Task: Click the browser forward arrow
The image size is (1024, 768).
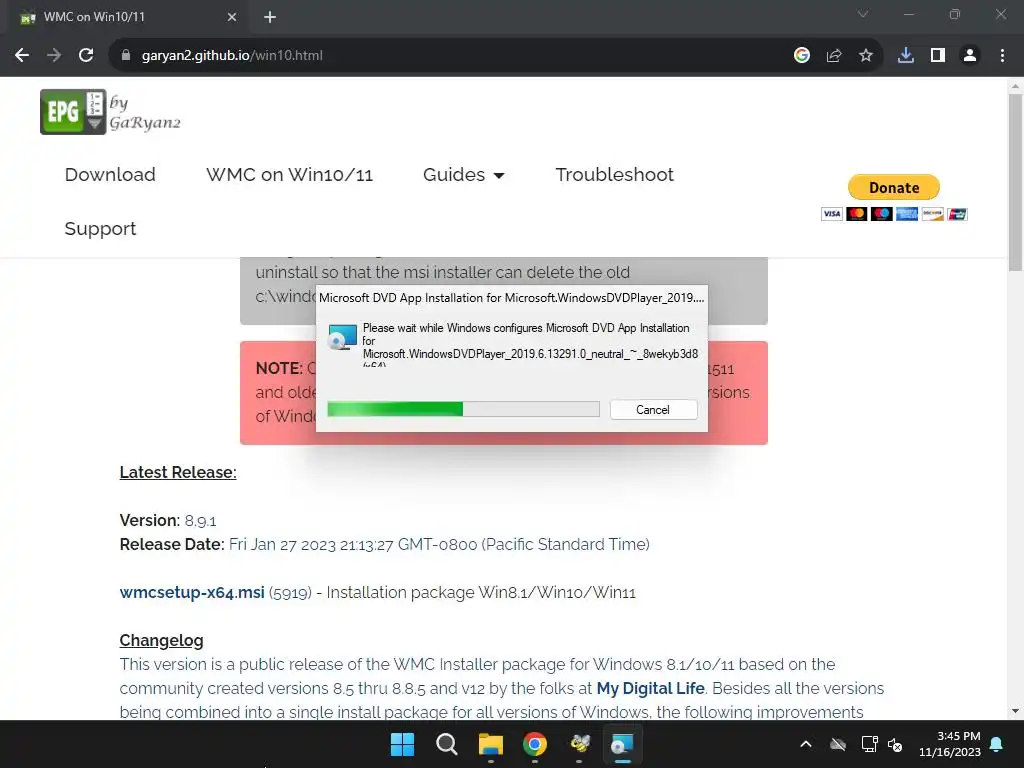Action: (x=54, y=56)
